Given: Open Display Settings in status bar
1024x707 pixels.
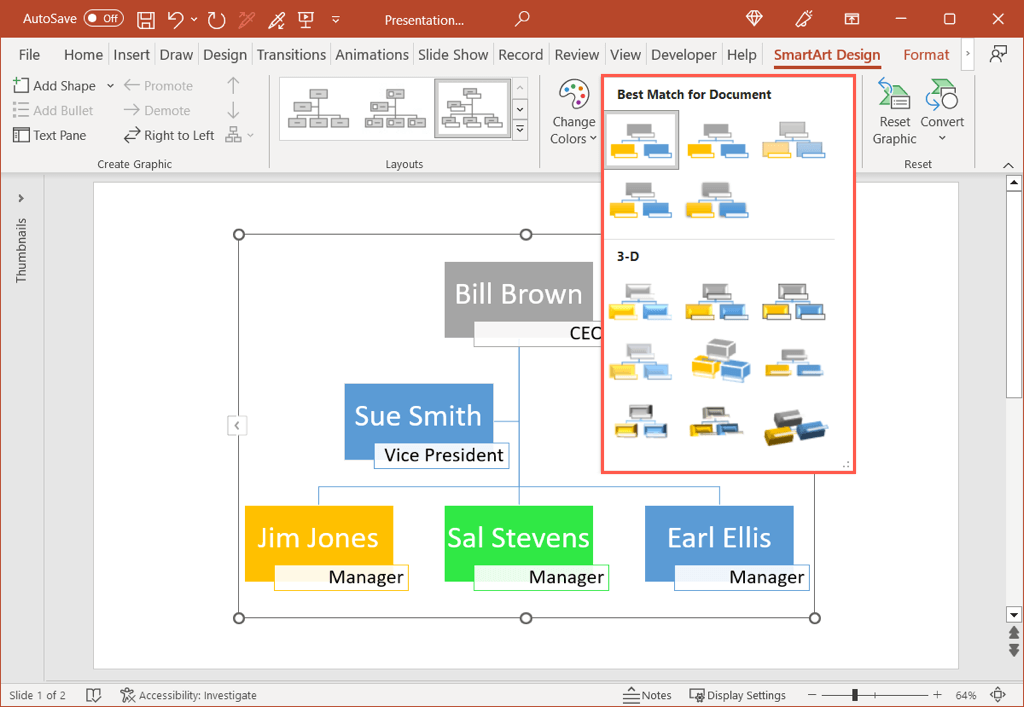Looking at the screenshot, I should (x=737, y=695).
